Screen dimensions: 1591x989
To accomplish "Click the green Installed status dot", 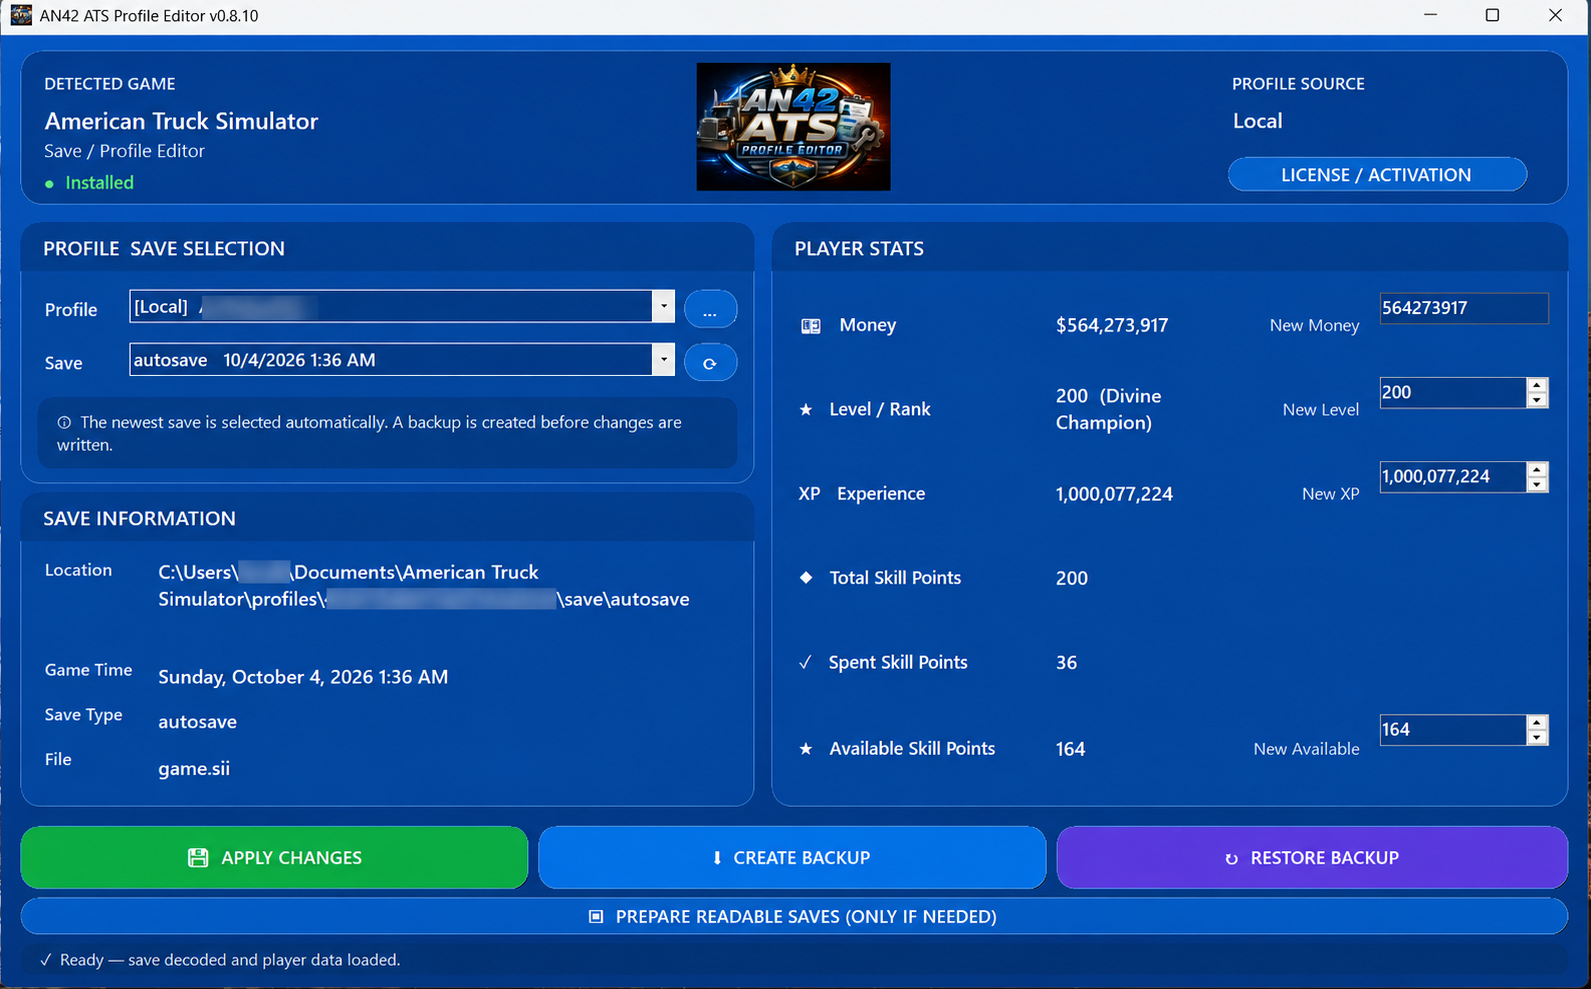I will [49, 184].
